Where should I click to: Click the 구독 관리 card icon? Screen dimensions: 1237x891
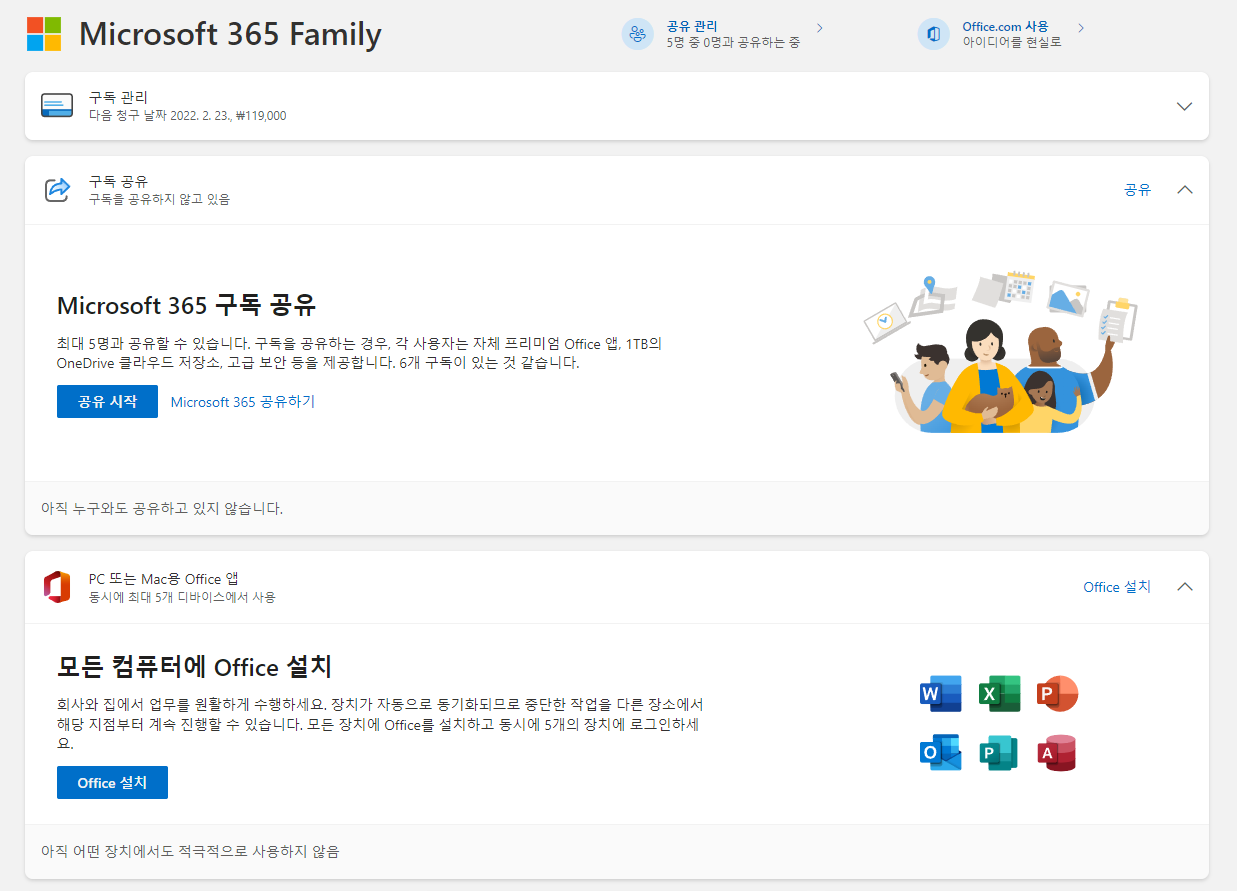(x=57, y=105)
